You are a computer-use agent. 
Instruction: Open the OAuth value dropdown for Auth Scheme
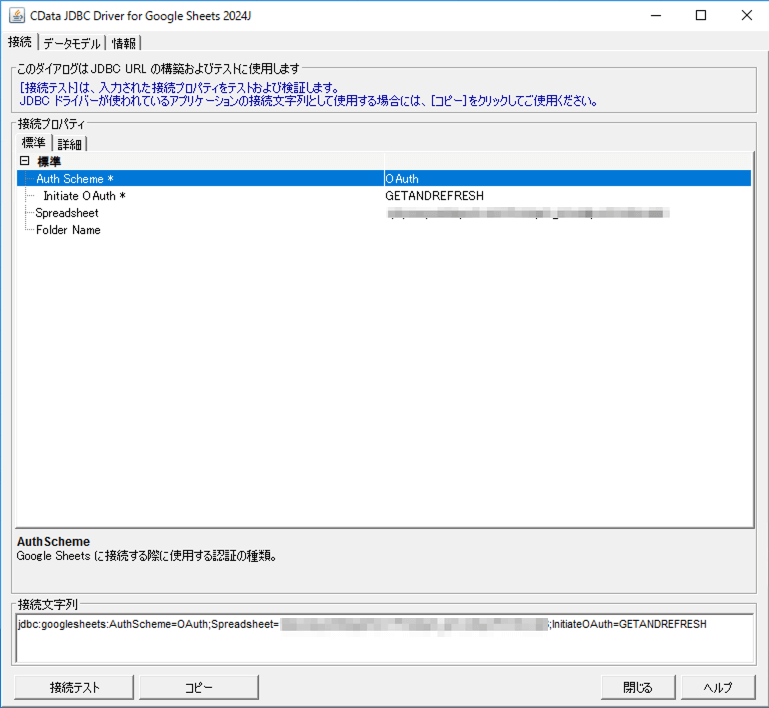[567, 178]
